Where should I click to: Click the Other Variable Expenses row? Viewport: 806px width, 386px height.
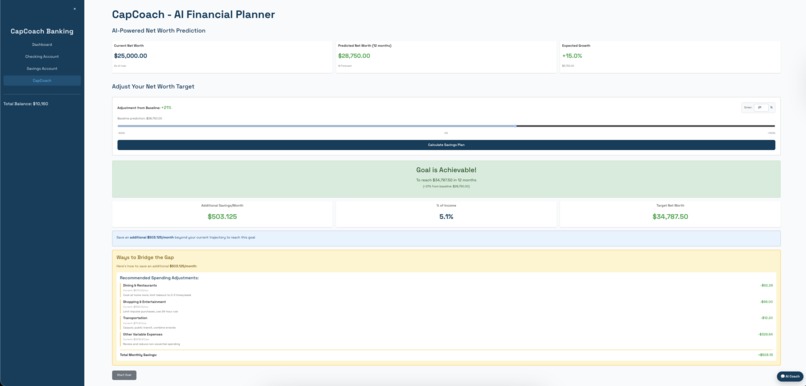(x=446, y=339)
